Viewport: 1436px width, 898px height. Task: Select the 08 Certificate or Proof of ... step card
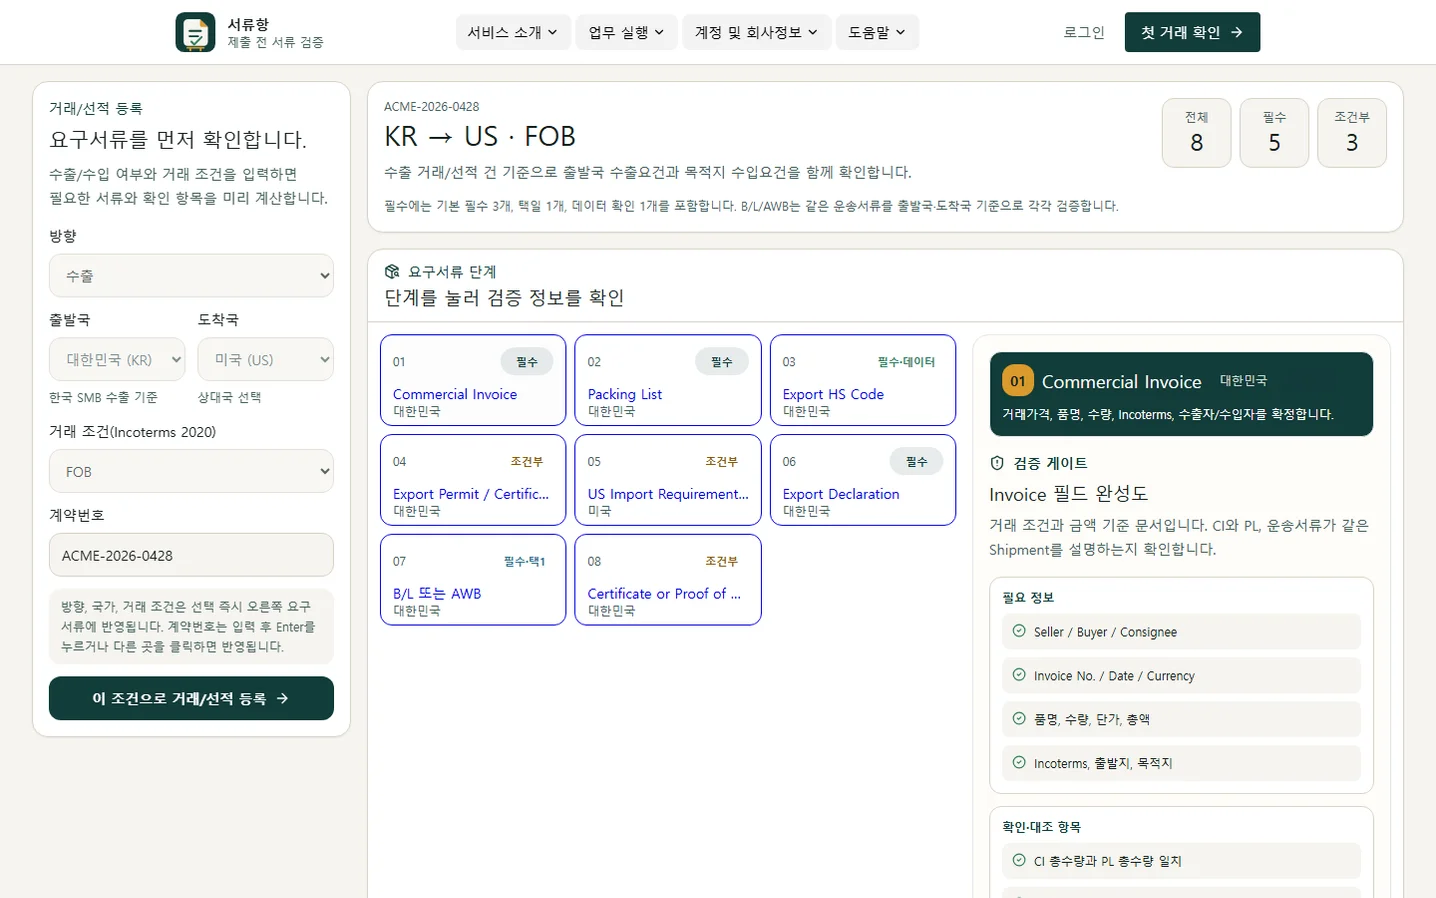668,580
